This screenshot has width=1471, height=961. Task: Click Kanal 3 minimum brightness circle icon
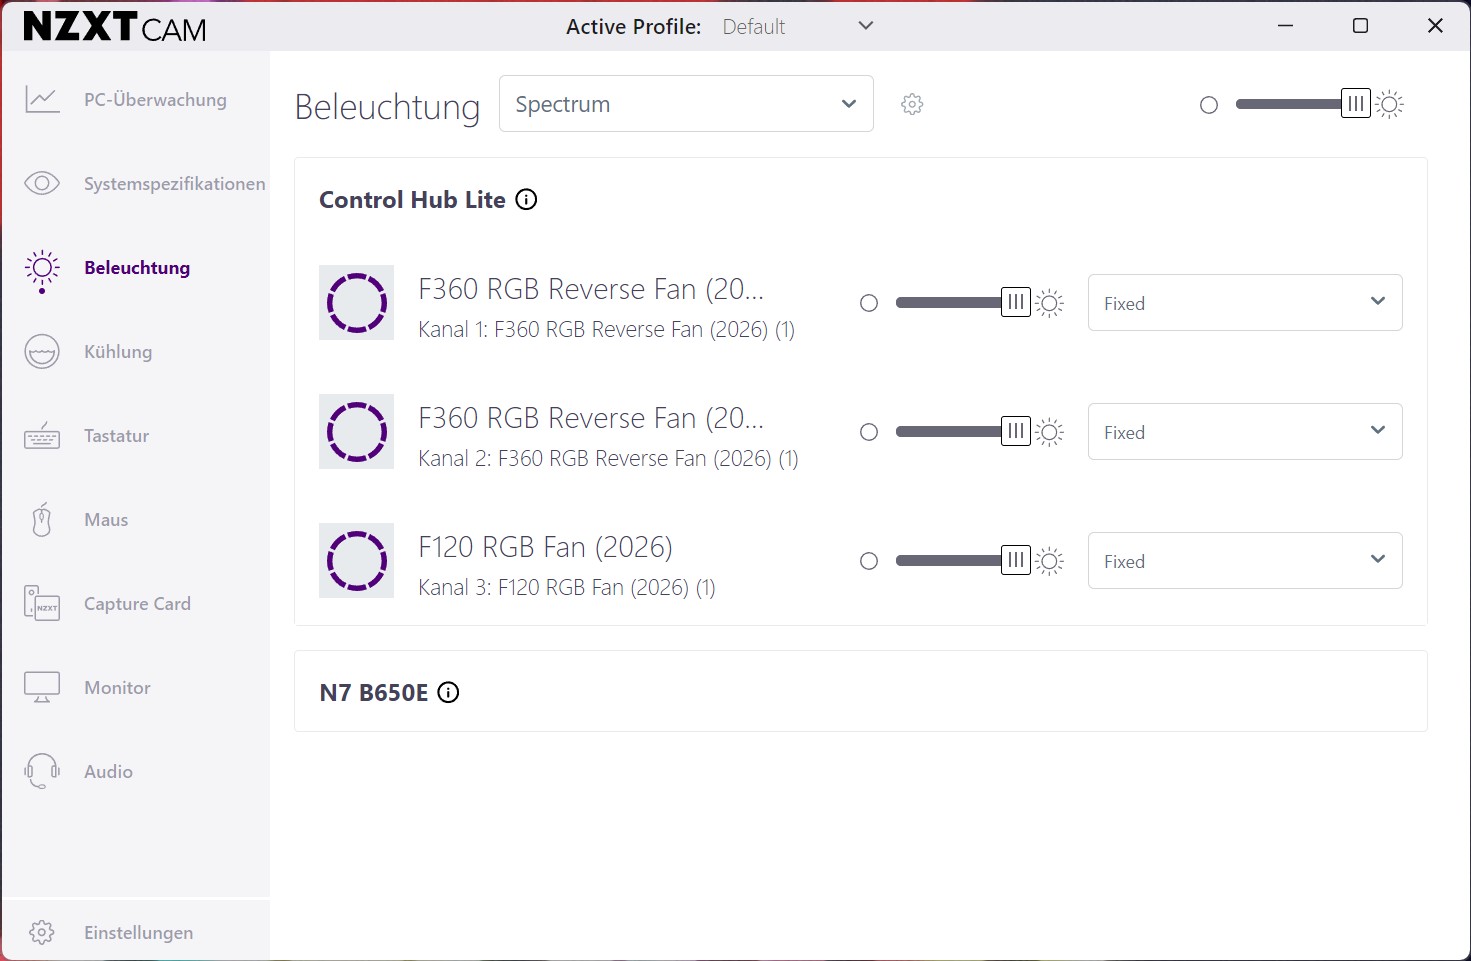click(869, 561)
